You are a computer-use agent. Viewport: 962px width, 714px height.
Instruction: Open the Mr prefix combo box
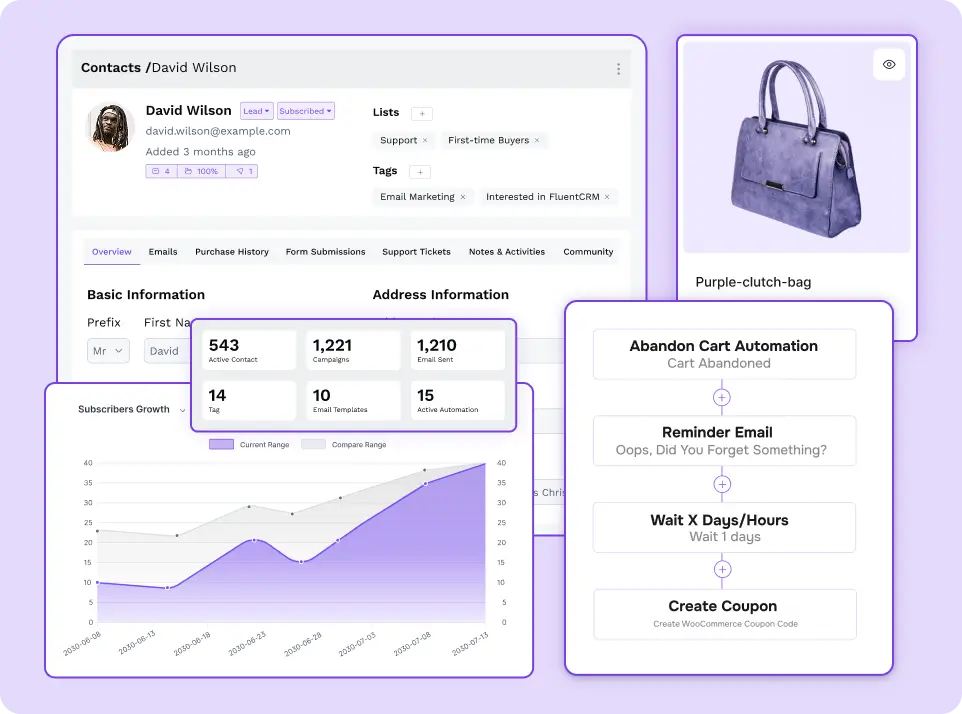tap(108, 351)
